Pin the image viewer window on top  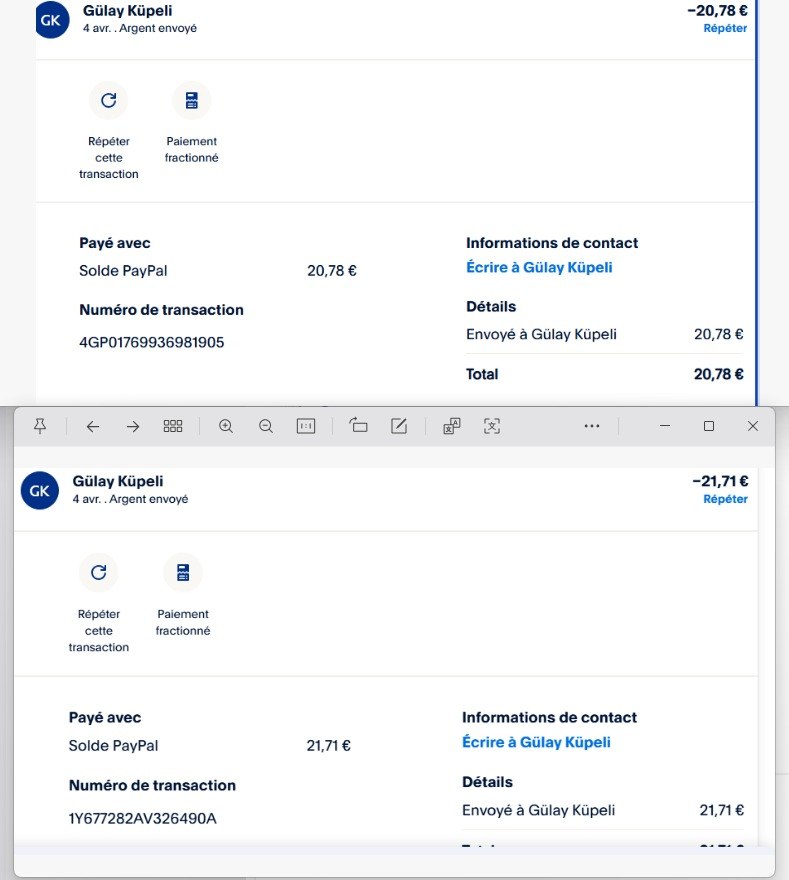[x=40, y=426]
